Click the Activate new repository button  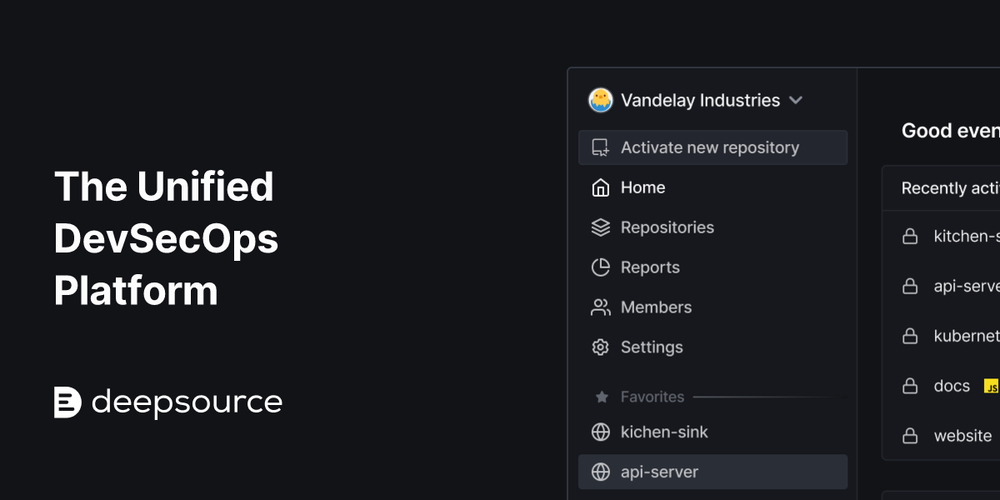click(712, 147)
